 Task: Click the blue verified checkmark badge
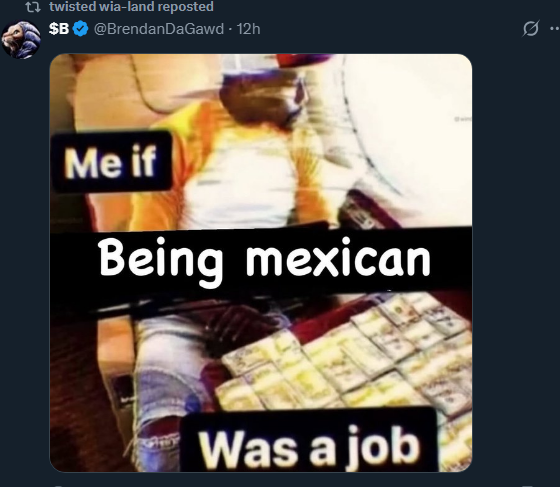coord(81,29)
